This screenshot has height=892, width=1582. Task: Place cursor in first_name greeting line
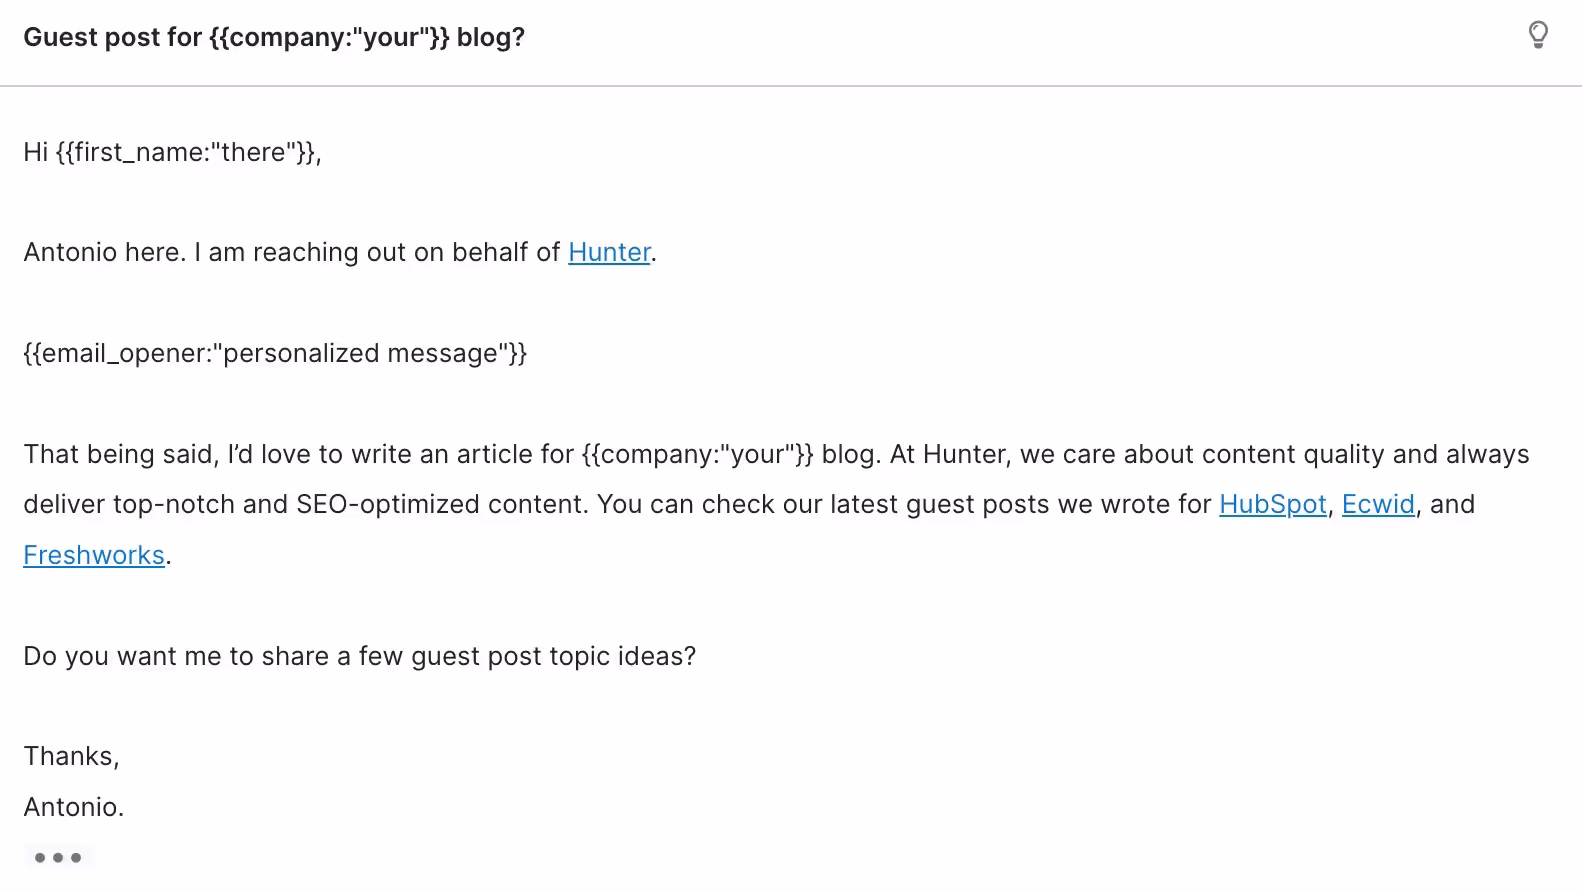coord(172,152)
